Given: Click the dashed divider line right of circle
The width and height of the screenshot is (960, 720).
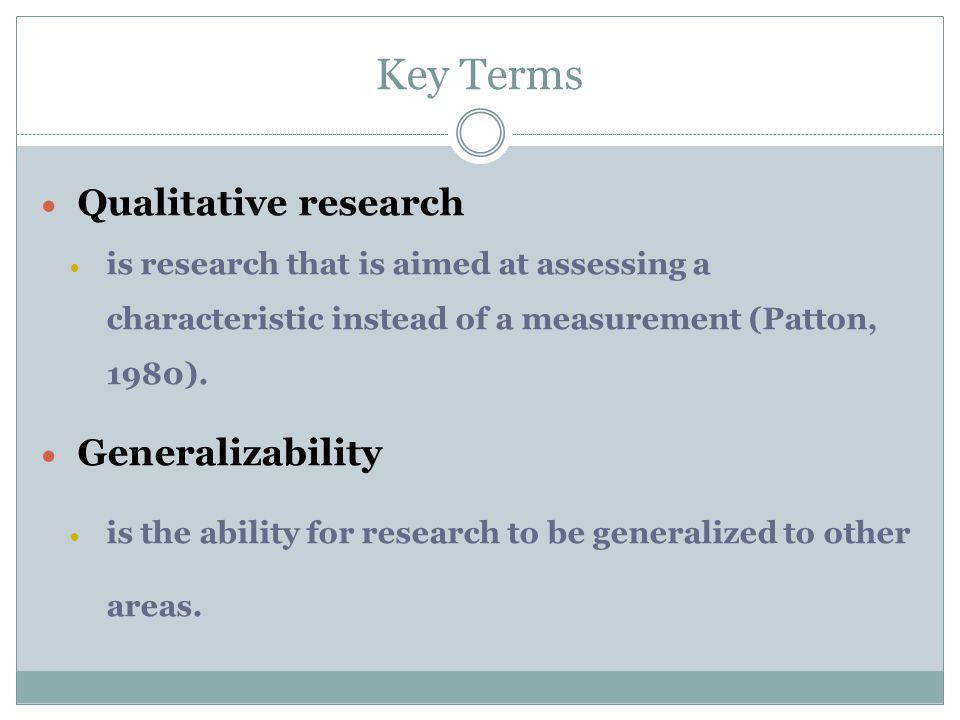Looking at the screenshot, I should click(x=728, y=134).
